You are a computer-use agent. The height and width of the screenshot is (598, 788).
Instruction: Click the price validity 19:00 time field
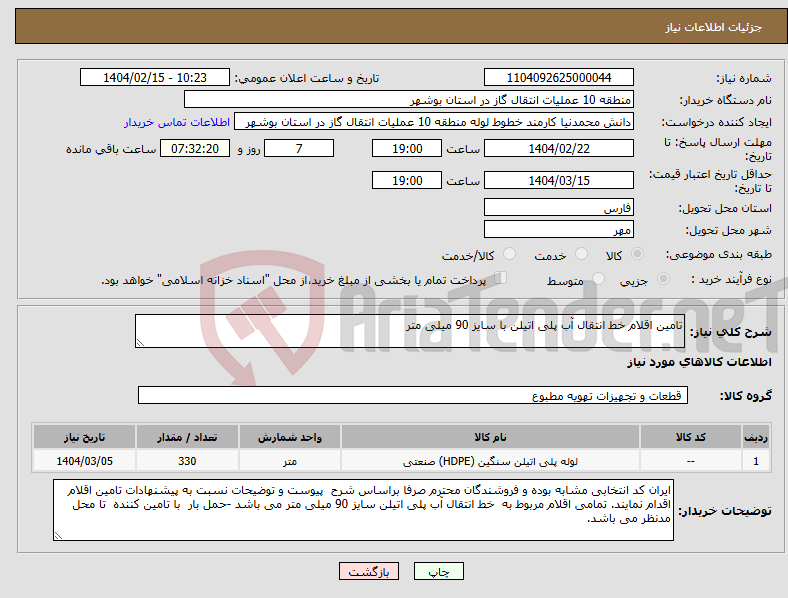(407, 180)
